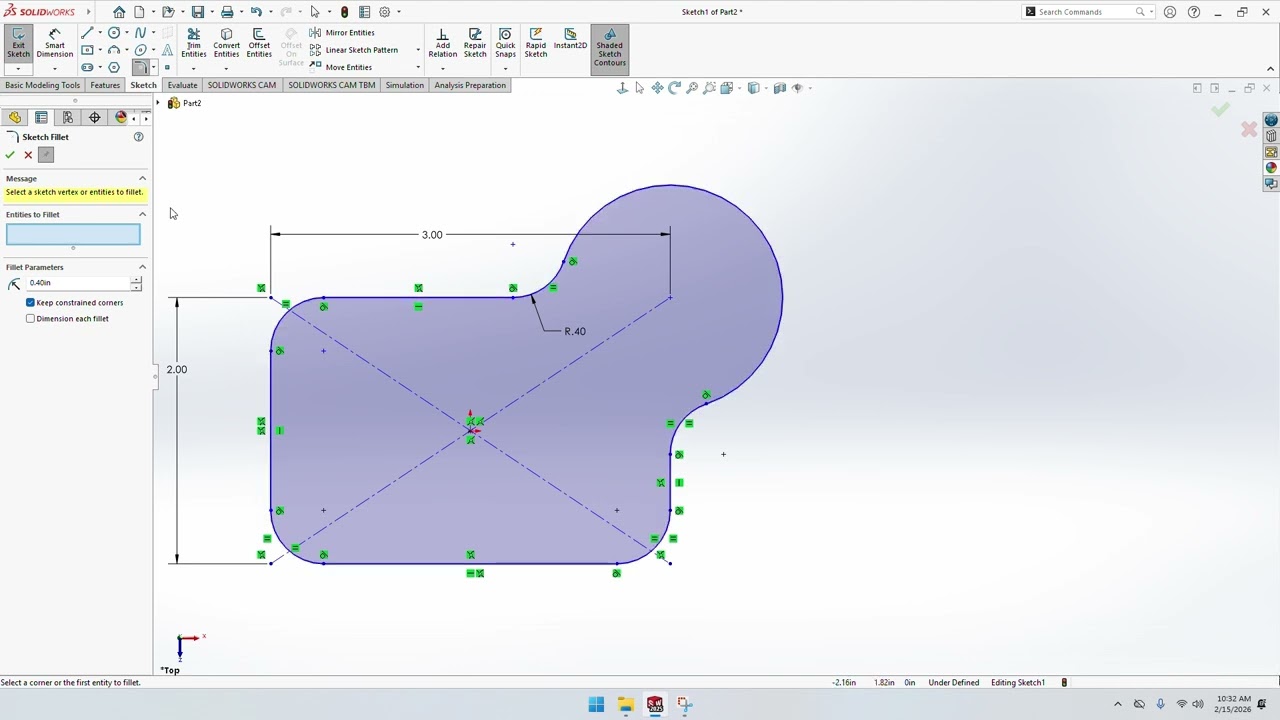Choose the Polygon sketch tool
Image resolution: width=1280 pixels, height=720 pixels.
coord(114,67)
